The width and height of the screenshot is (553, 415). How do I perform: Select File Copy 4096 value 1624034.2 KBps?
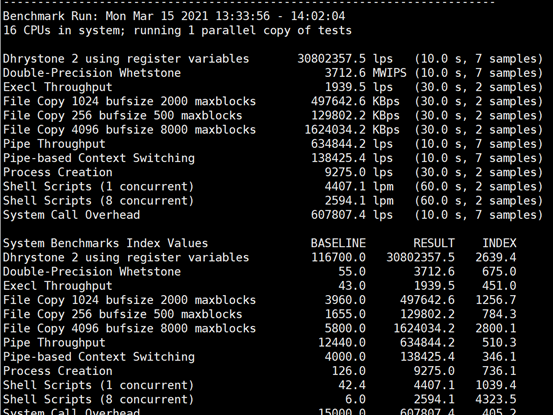tap(352, 130)
